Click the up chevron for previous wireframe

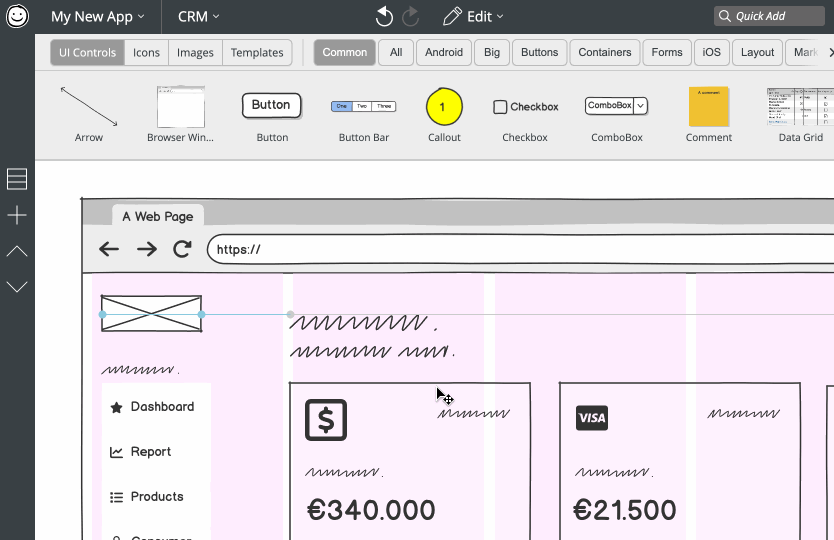click(17, 251)
